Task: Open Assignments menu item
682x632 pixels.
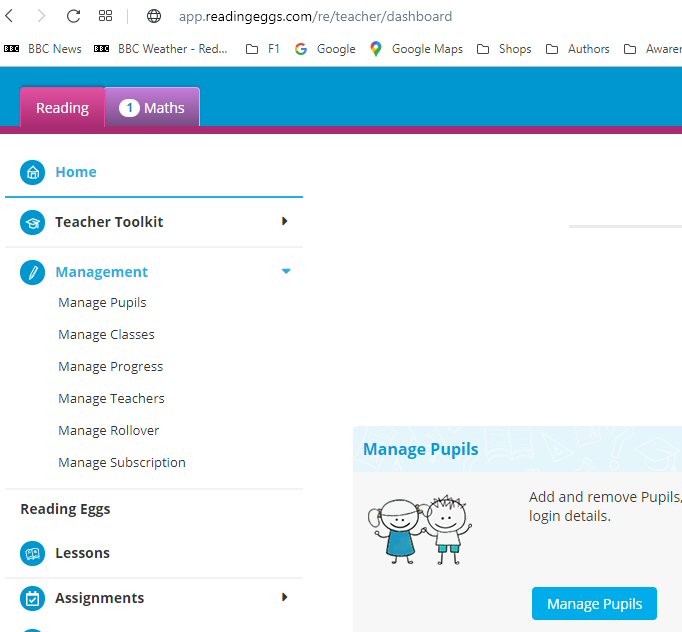Action: pos(99,598)
